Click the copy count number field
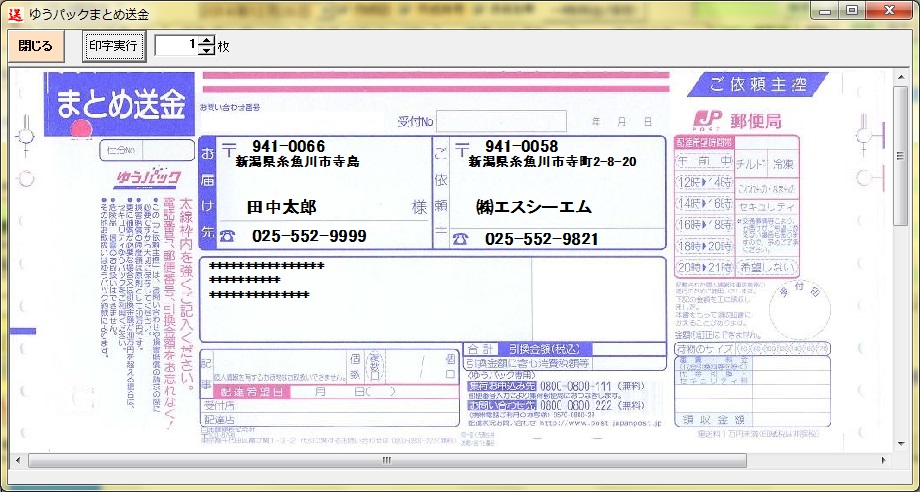This screenshot has width=920, height=492. click(177, 46)
